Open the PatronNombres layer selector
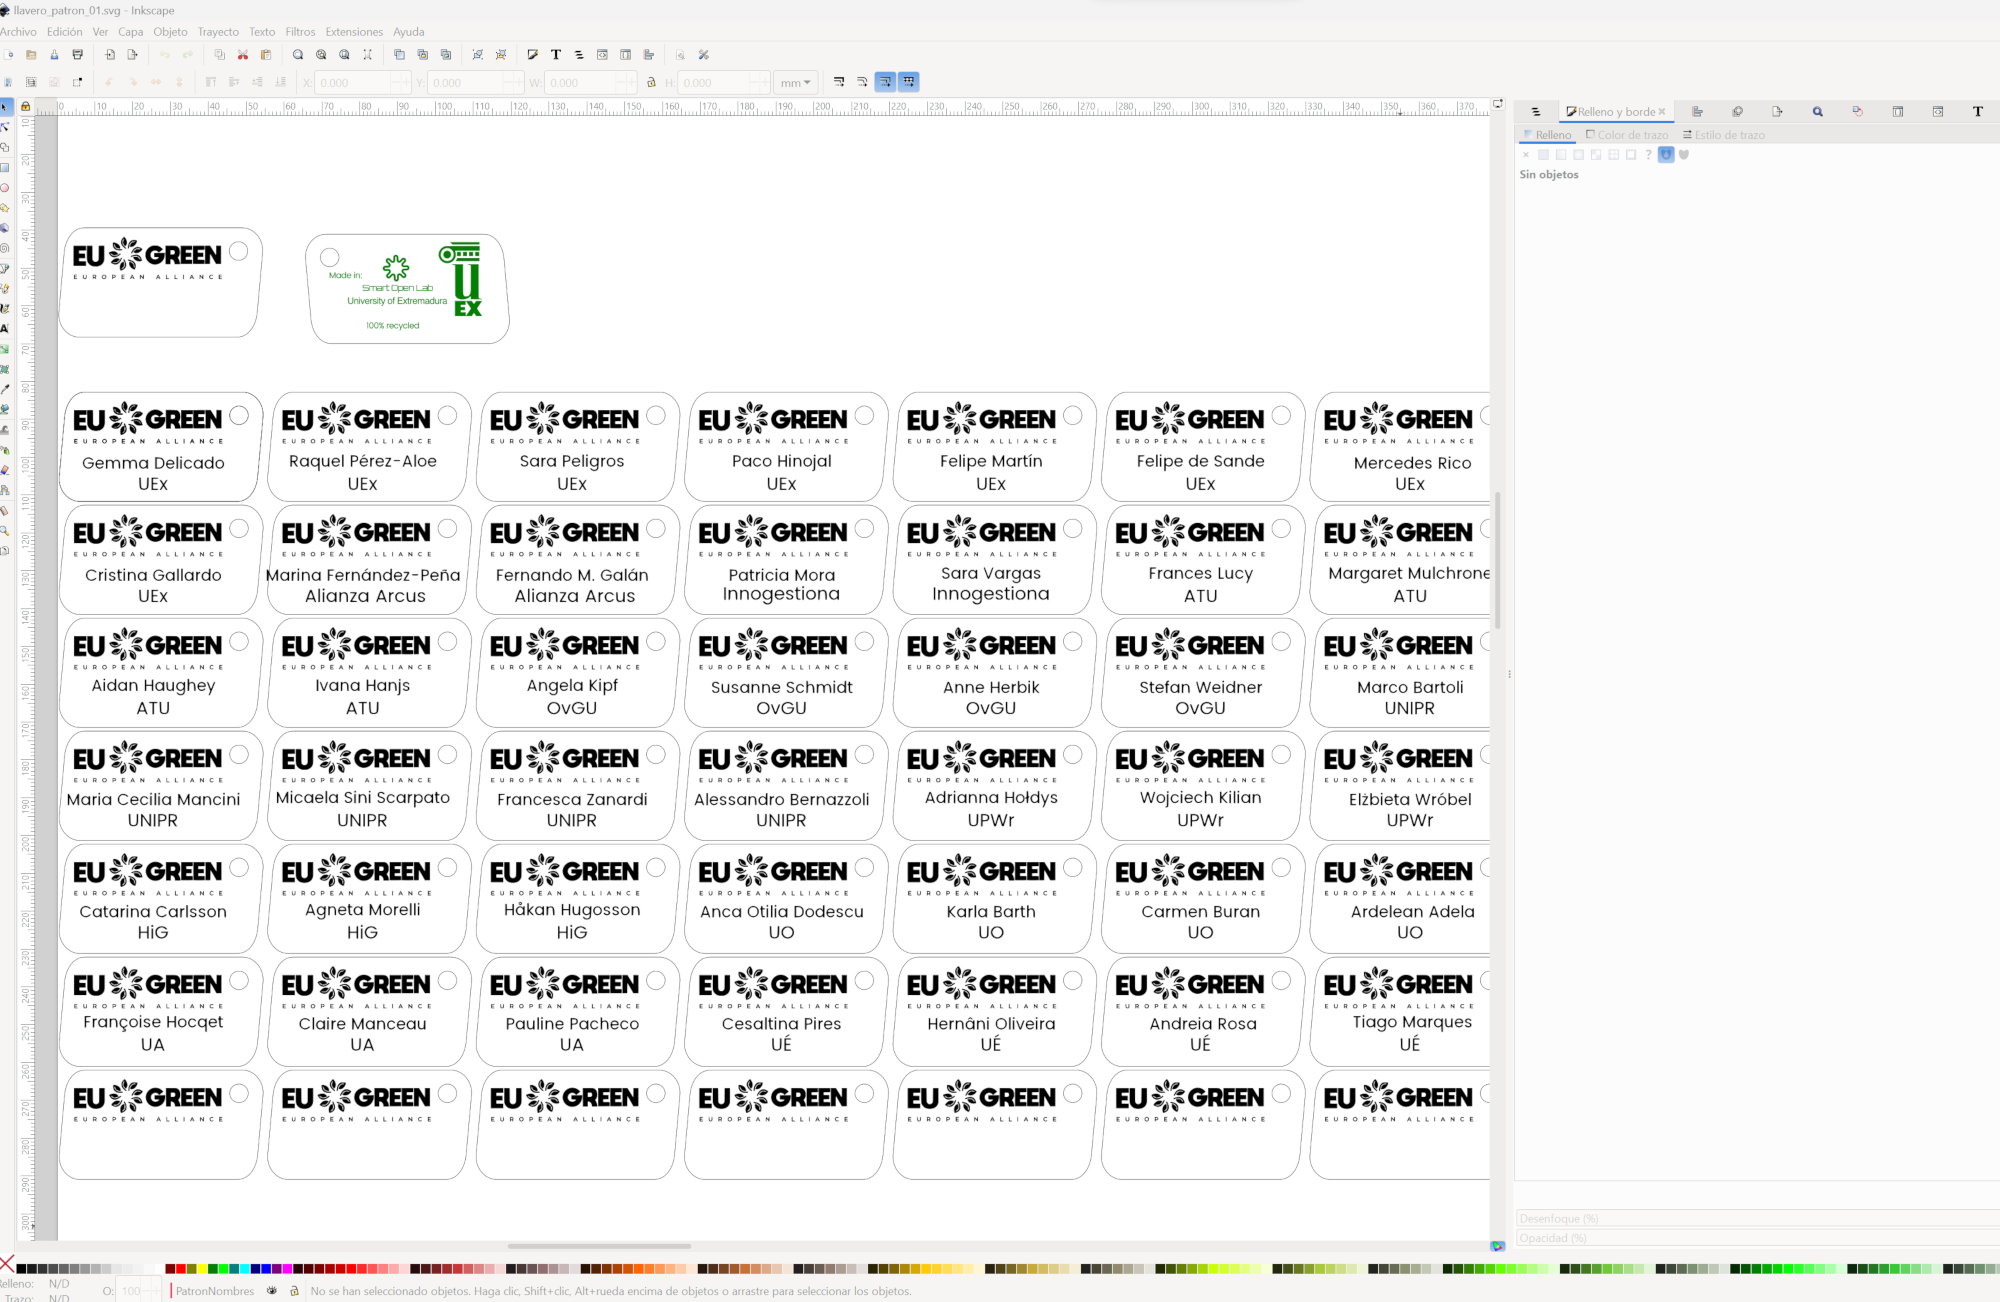The image size is (2000, 1302). pyautogui.click(x=215, y=1291)
